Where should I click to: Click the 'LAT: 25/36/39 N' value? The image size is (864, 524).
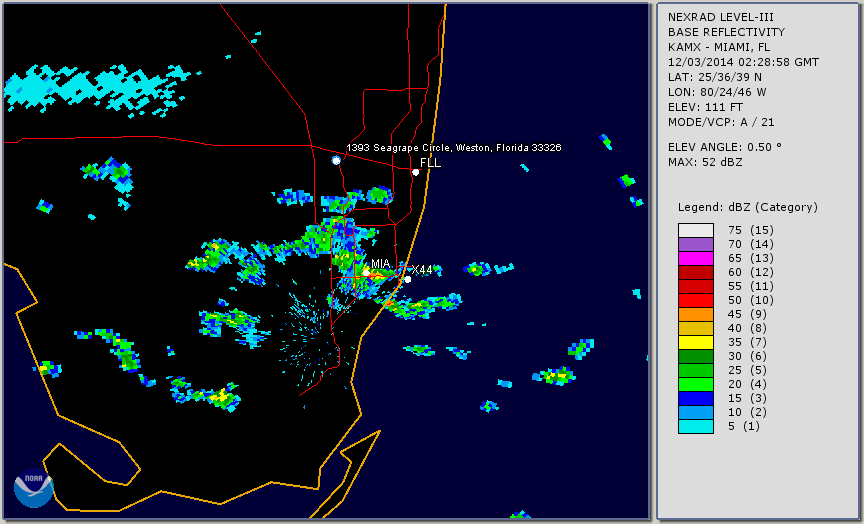pyautogui.click(x=715, y=77)
